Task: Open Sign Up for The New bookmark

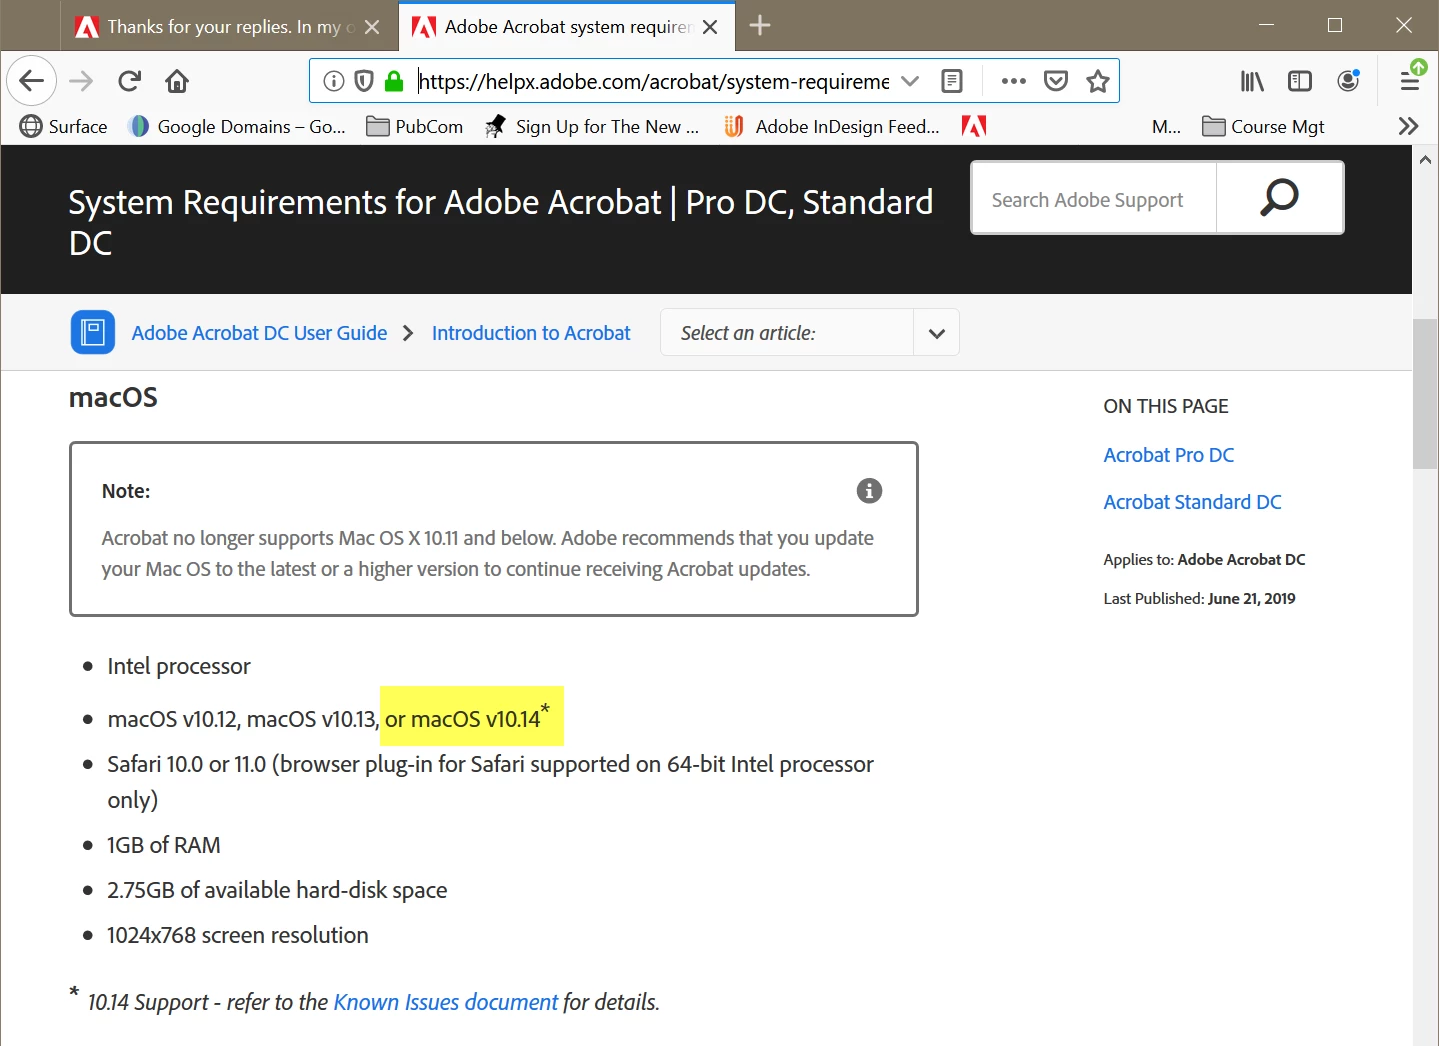Action: (x=592, y=126)
